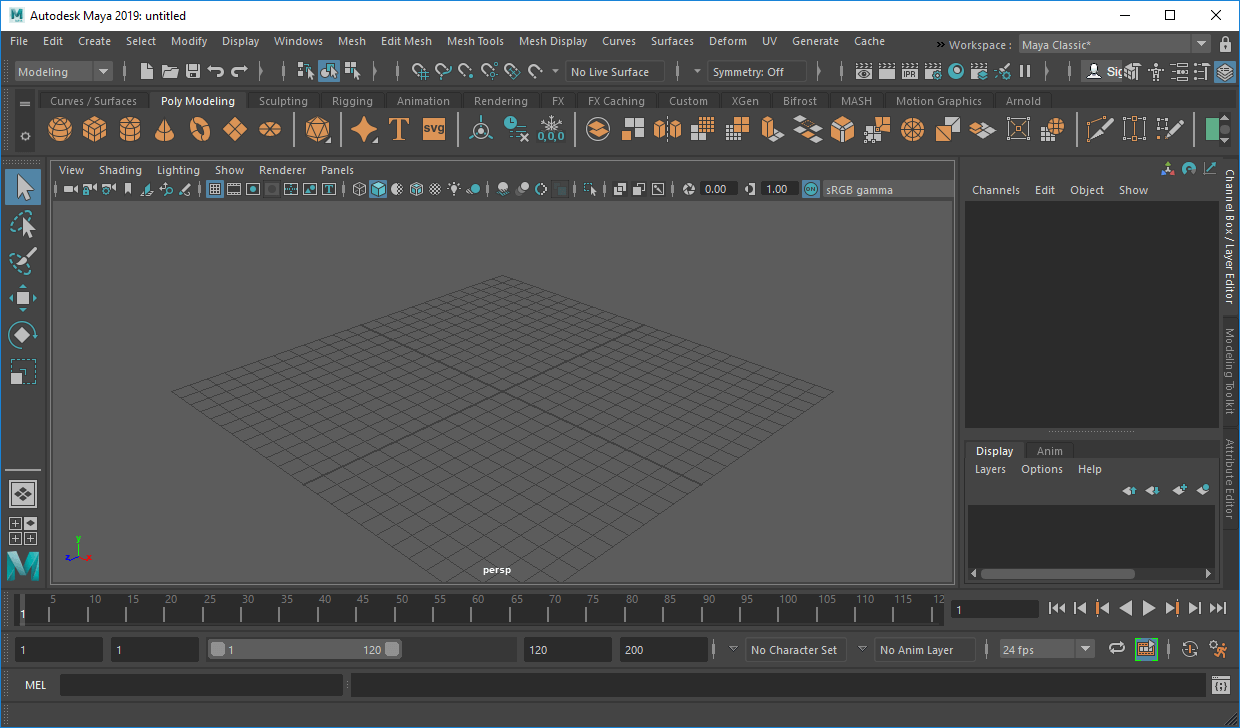Image resolution: width=1240 pixels, height=728 pixels.
Task: Create a polygon disc from the shelf
Action: (270, 130)
